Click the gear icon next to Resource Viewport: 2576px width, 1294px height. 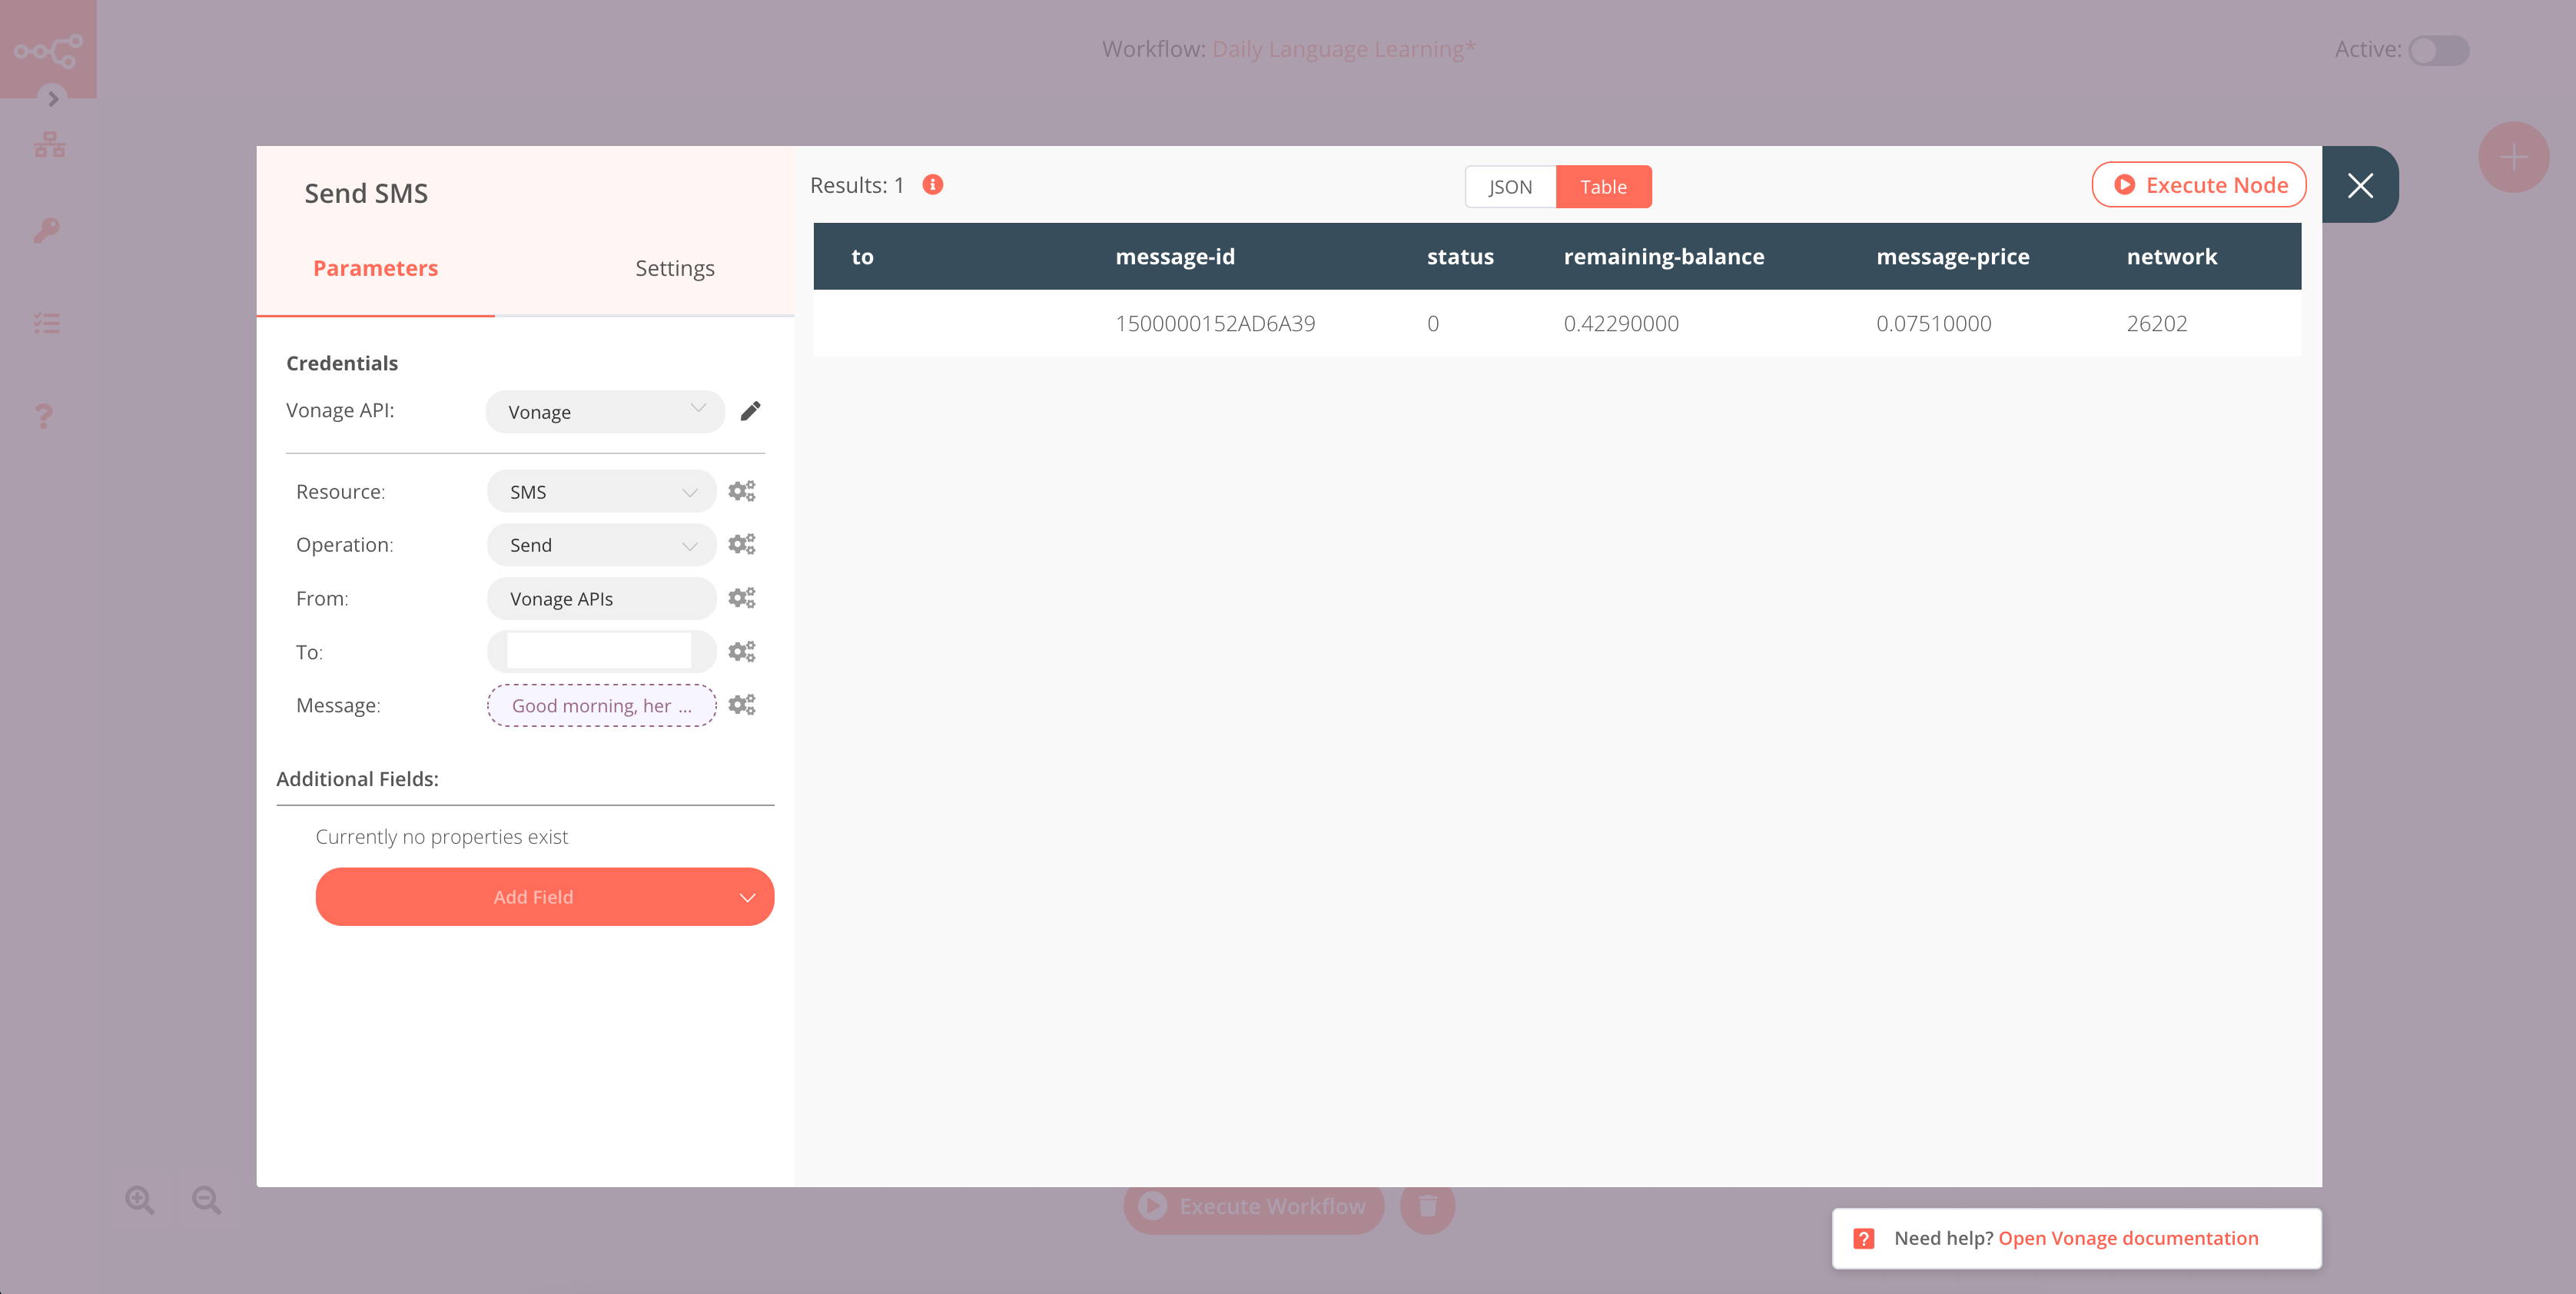coord(742,490)
